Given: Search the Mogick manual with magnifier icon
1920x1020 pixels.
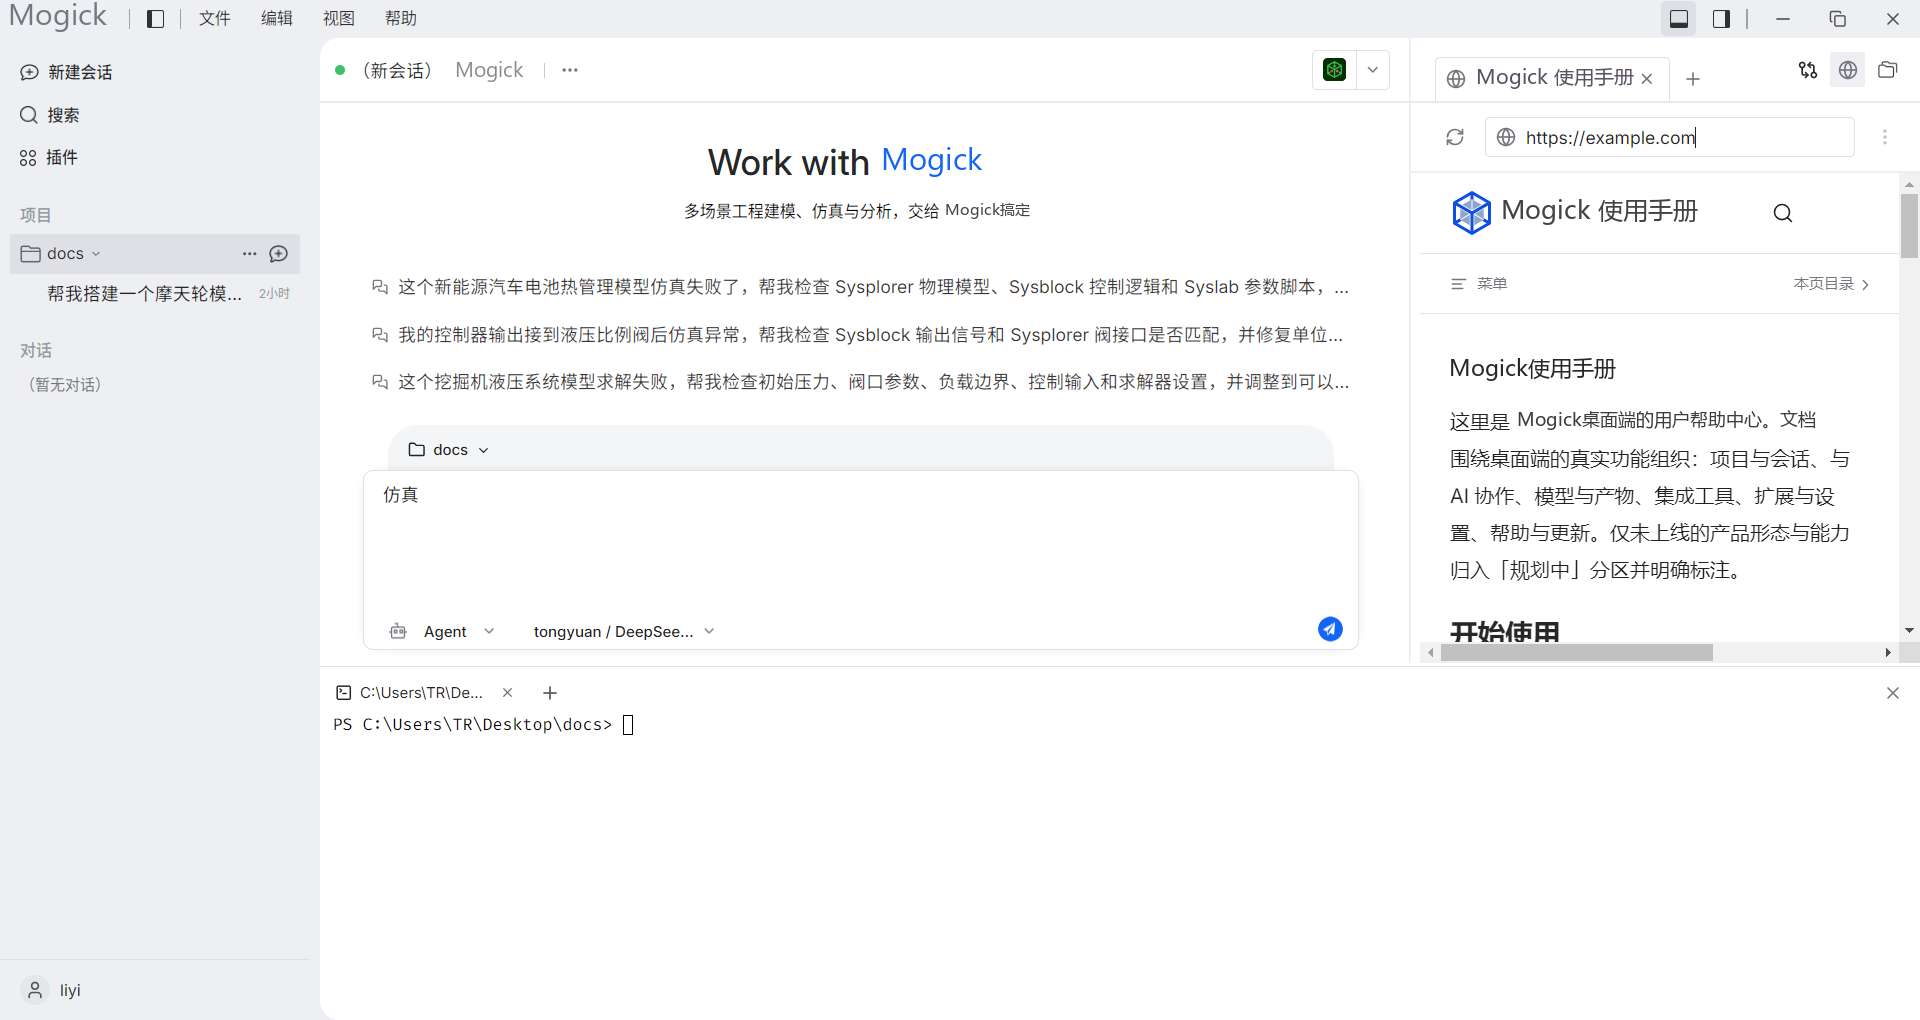Looking at the screenshot, I should pos(1783,213).
